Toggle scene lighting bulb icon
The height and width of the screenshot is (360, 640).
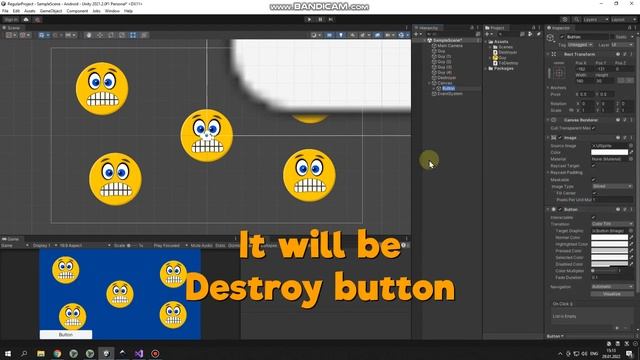[341, 35]
